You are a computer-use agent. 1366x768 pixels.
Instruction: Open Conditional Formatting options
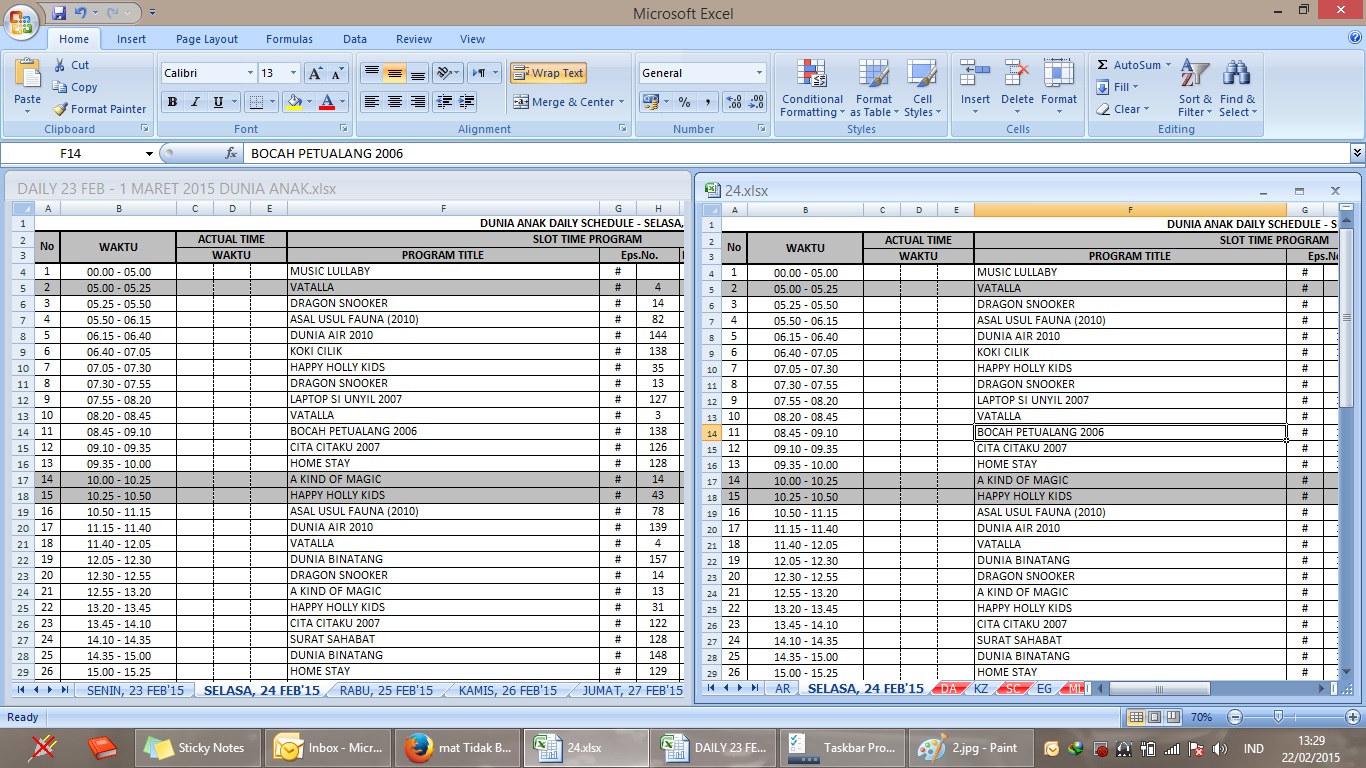811,89
